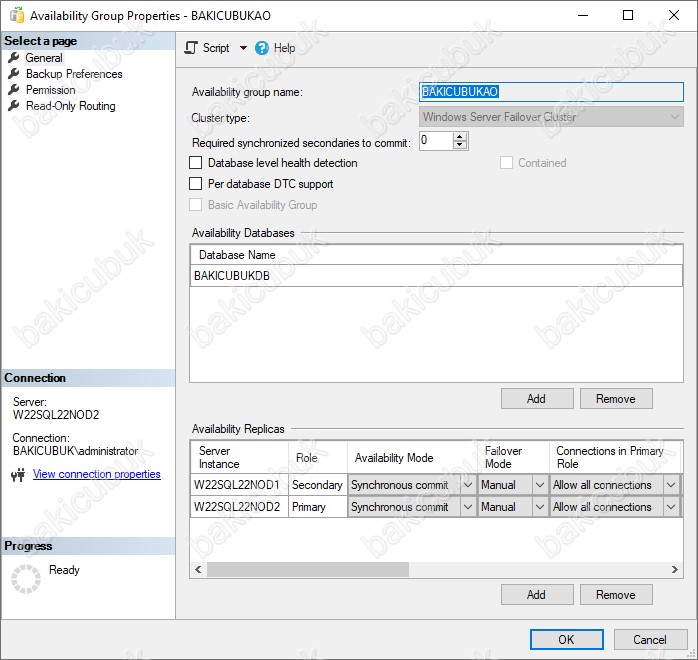698x660 pixels.
Task: Click the wrench icon beside General
Action: point(14,58)
